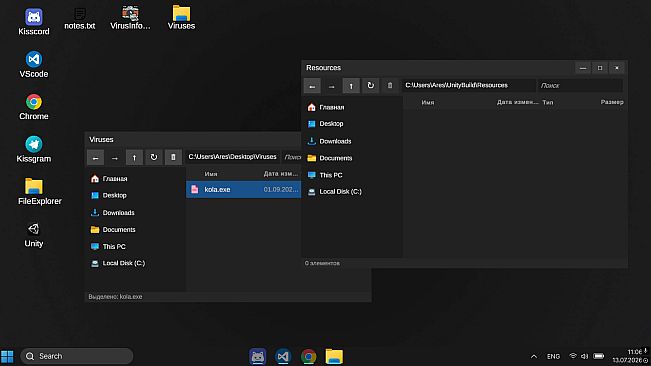
Task: Open Главная in Resources window sidebar
Action: [326, 107]
